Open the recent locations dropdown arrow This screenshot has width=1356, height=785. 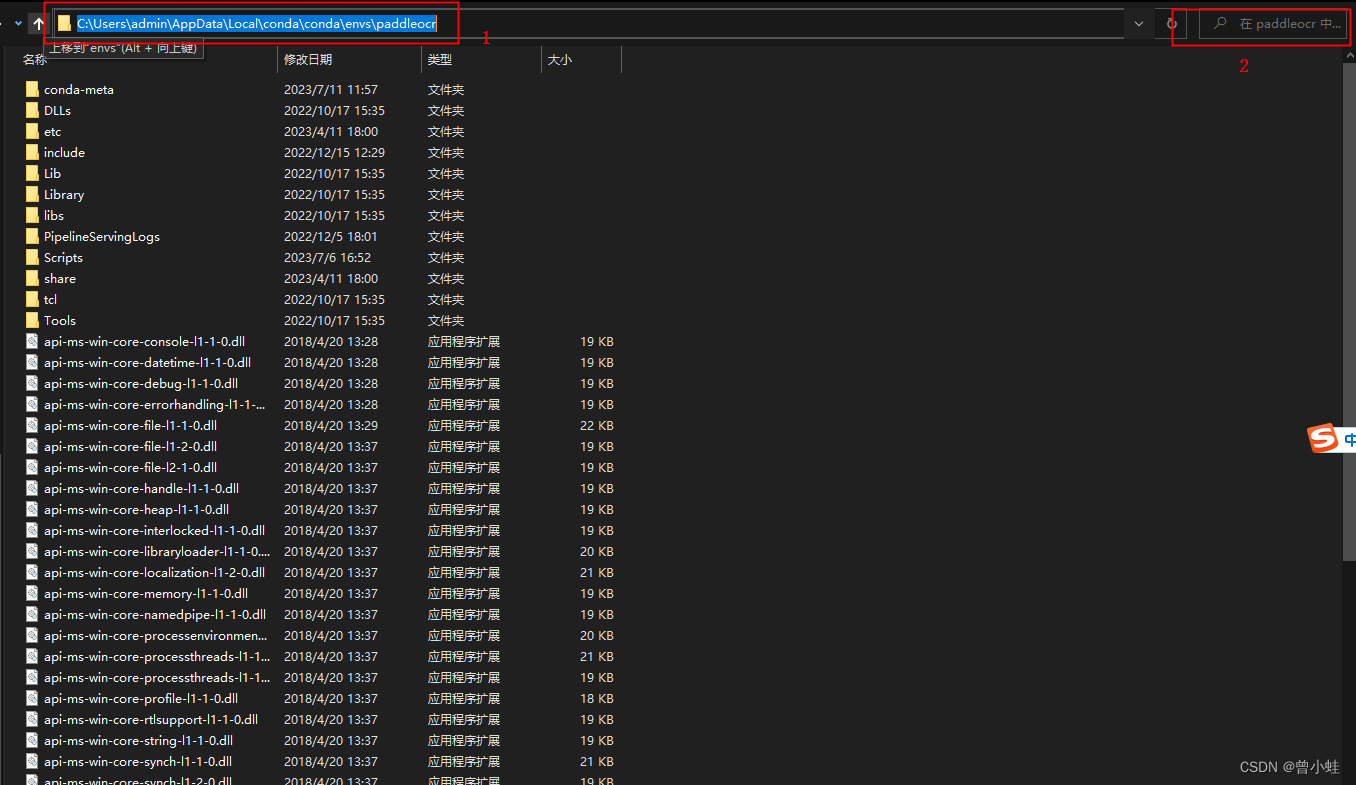tap(18, 23)
